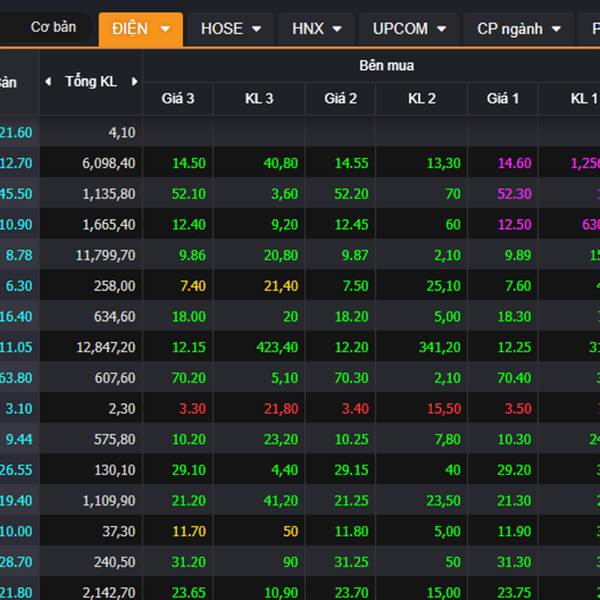Click the green volume 341,20
The width and height of the screenshot is (600, 600).
(x=440, y=347)
